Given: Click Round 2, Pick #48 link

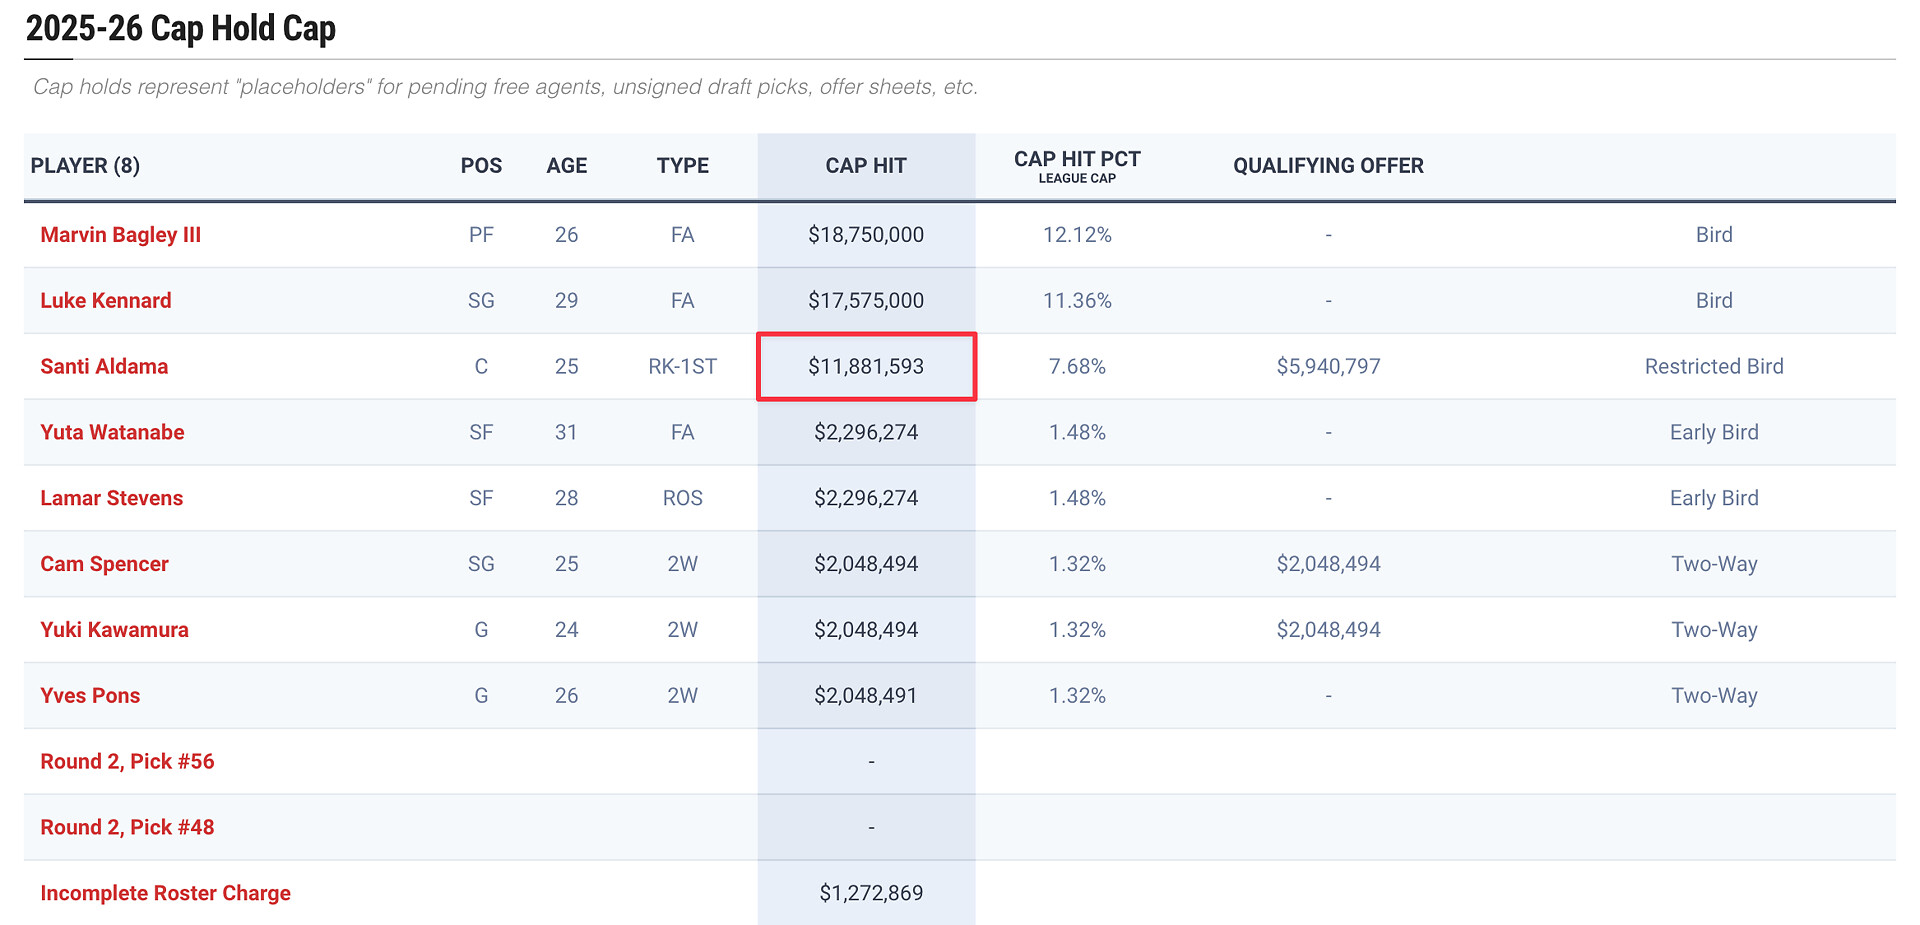Looking at the screenshot, I should click(127, 828).
